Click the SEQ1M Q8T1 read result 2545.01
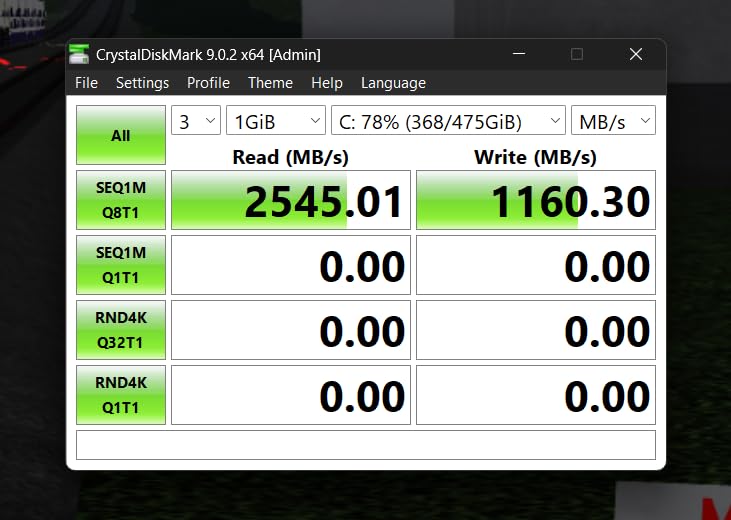 pos(291,200)
